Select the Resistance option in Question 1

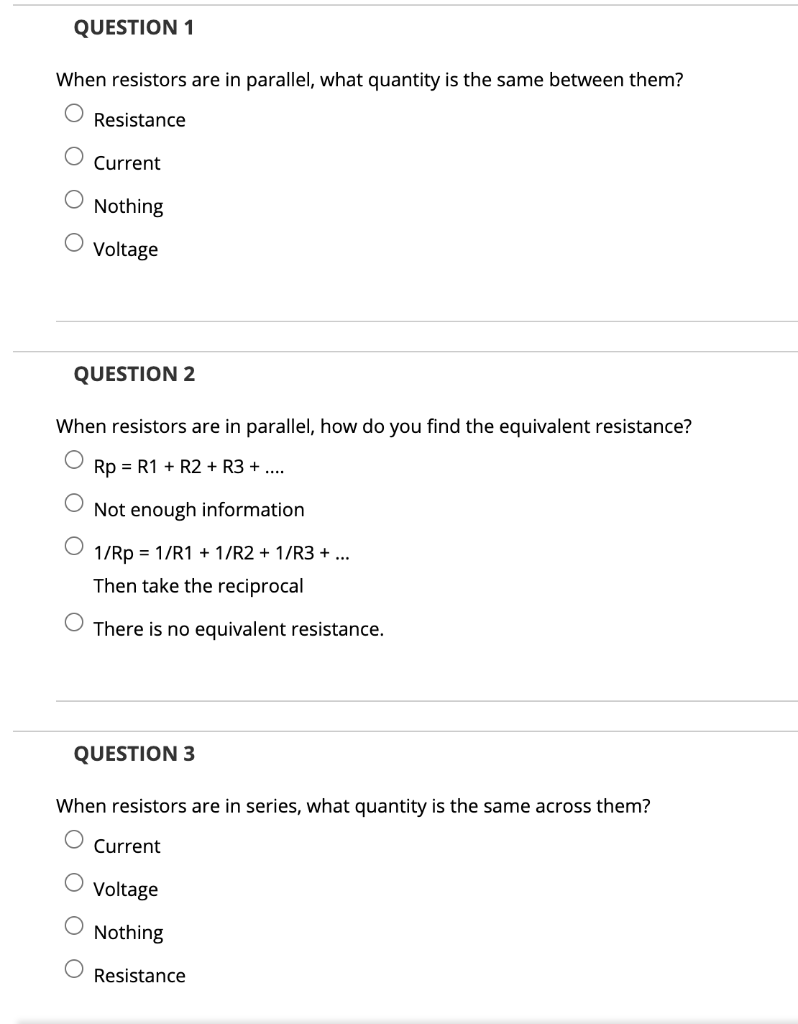click(x=73, y=113)
